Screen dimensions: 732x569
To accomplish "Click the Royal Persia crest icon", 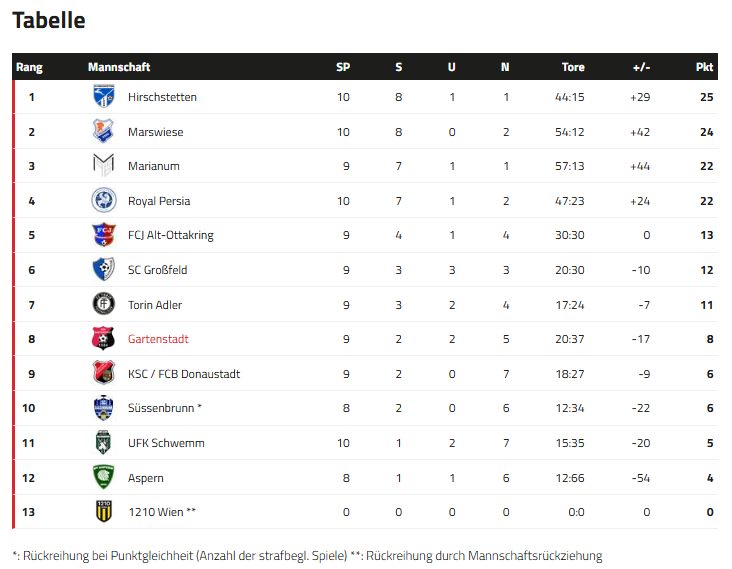I will coord(104,201).
